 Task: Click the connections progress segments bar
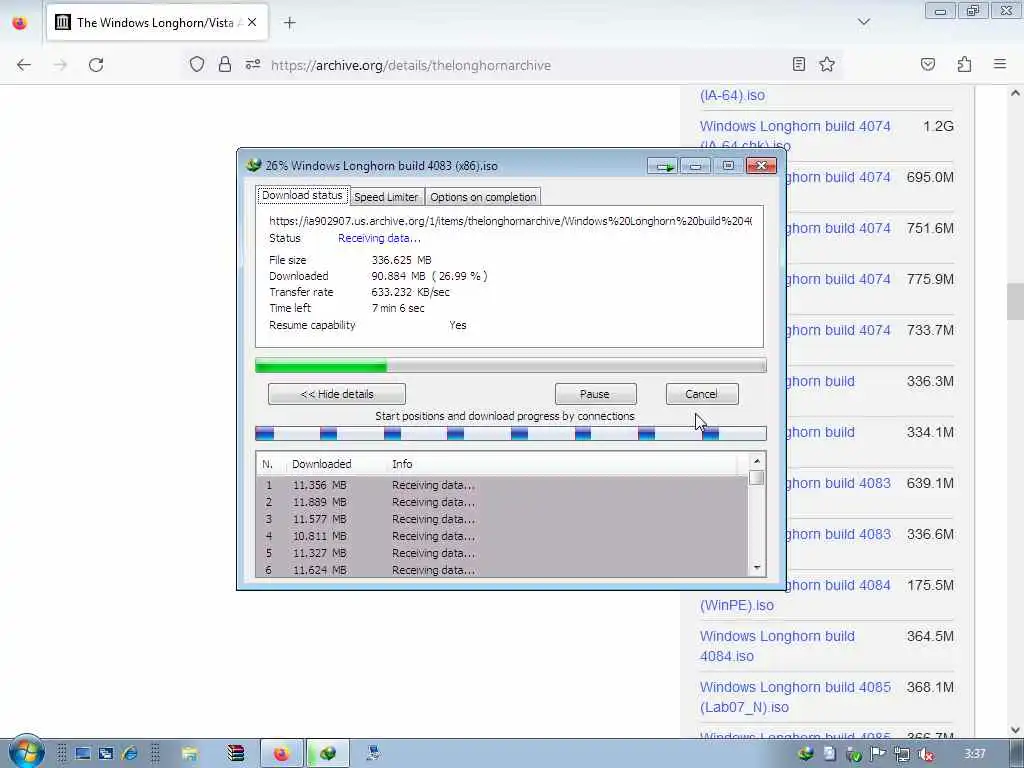[x=511, y=433]
